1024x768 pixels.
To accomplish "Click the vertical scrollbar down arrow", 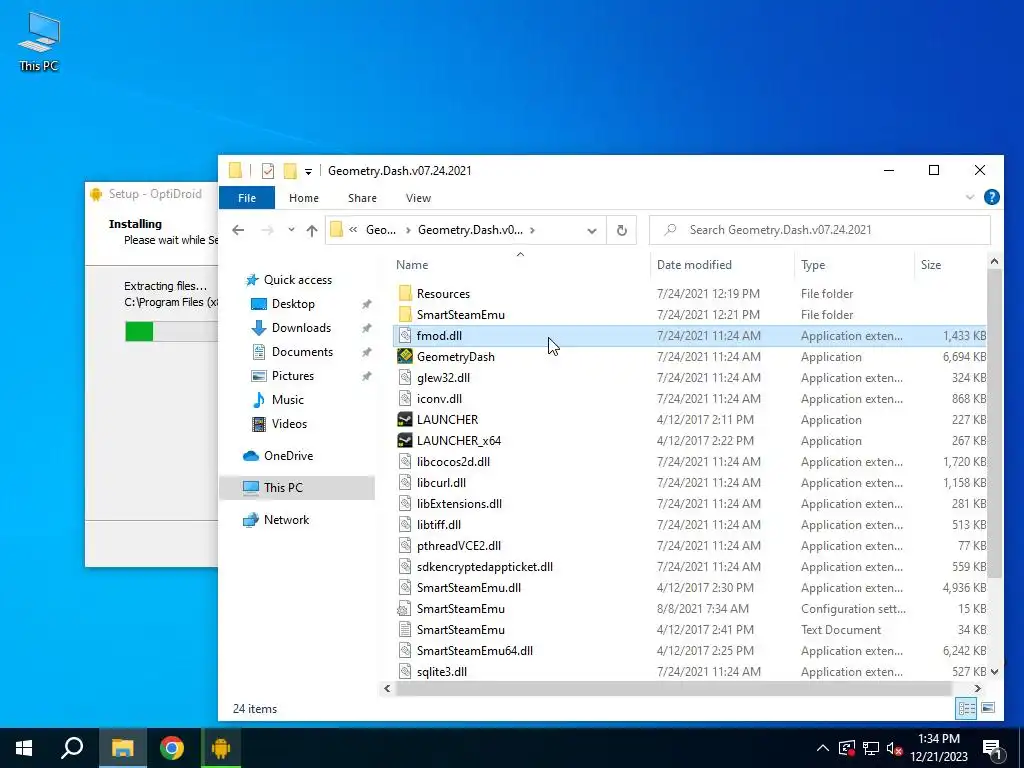I will [x=994, y=671].
